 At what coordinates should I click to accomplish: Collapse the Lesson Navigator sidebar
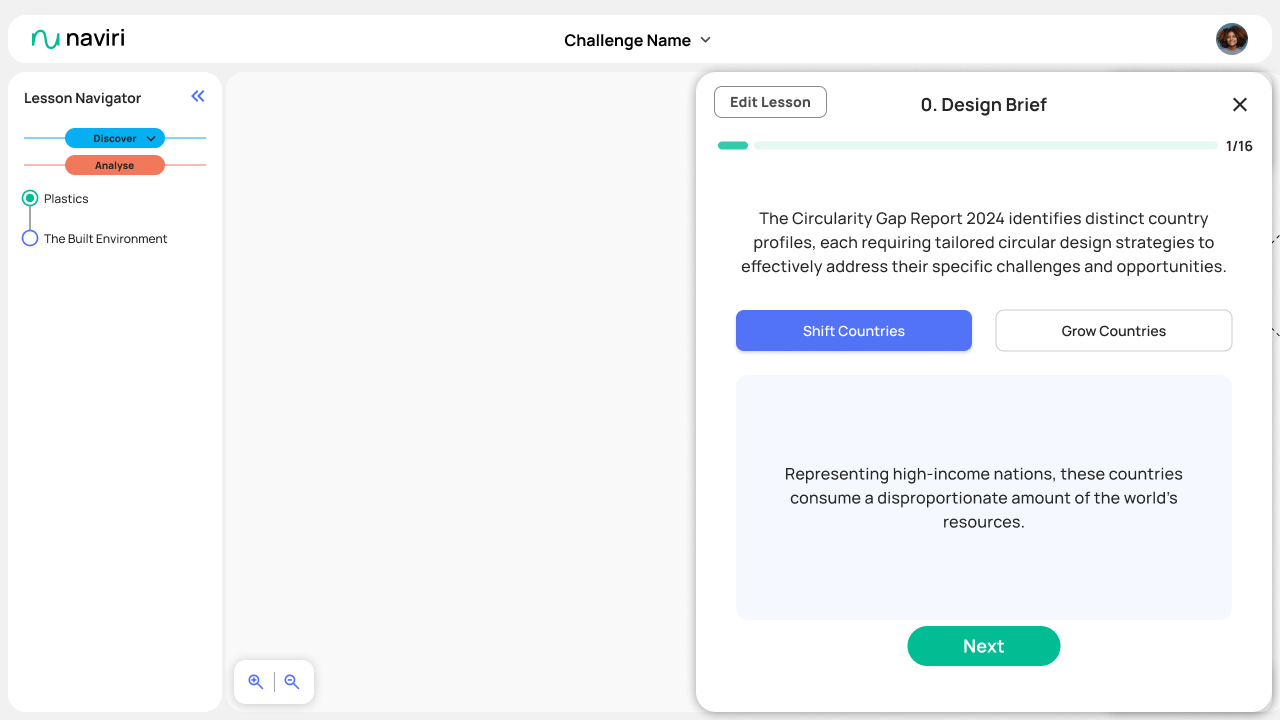pos(198,96)
